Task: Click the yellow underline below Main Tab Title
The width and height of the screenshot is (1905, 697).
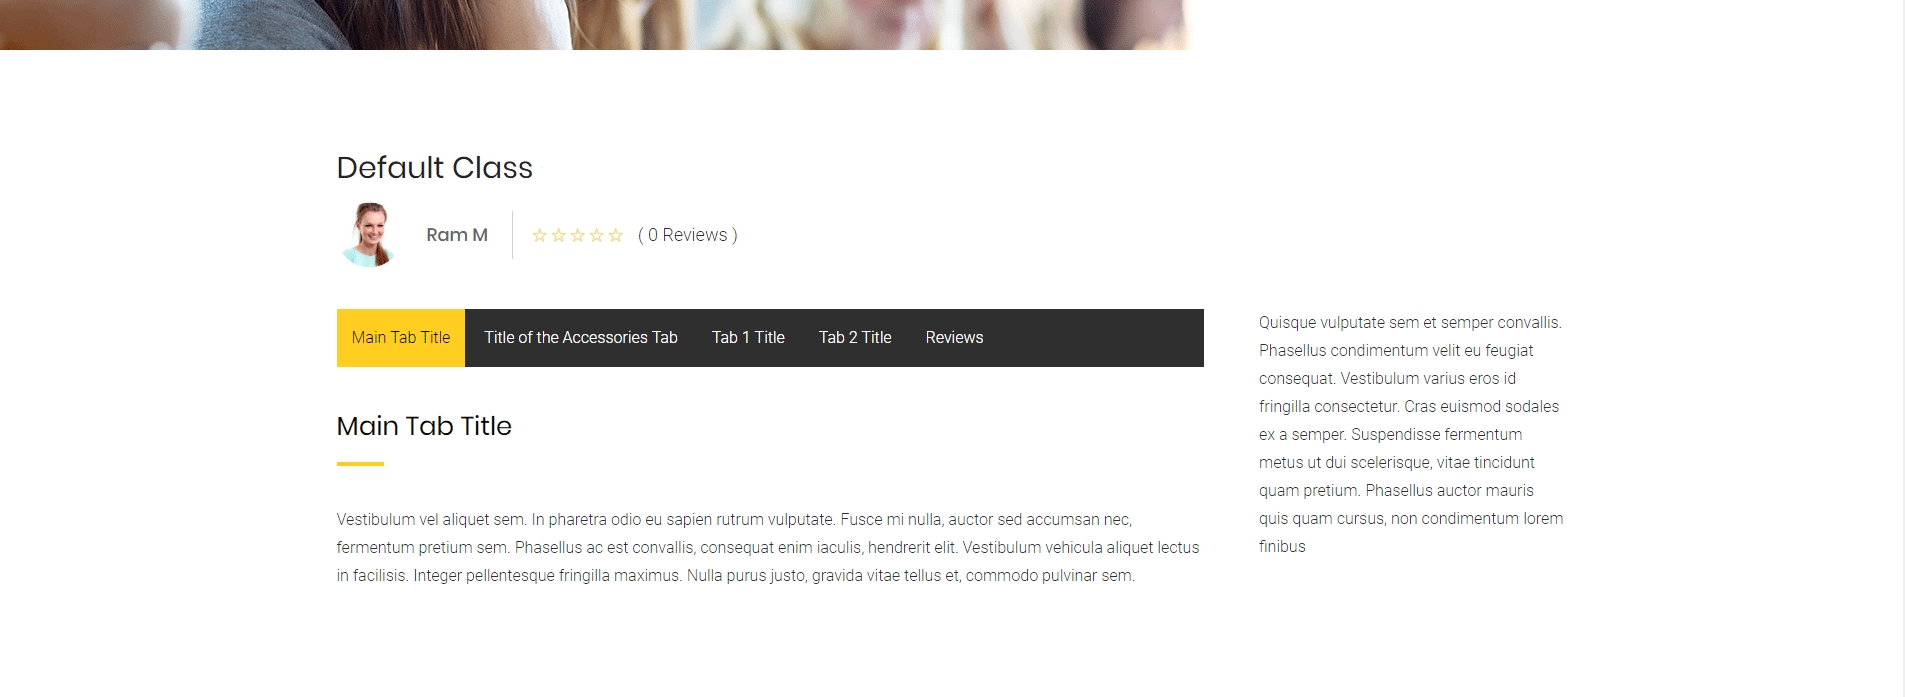Action: tap(360, 464)
